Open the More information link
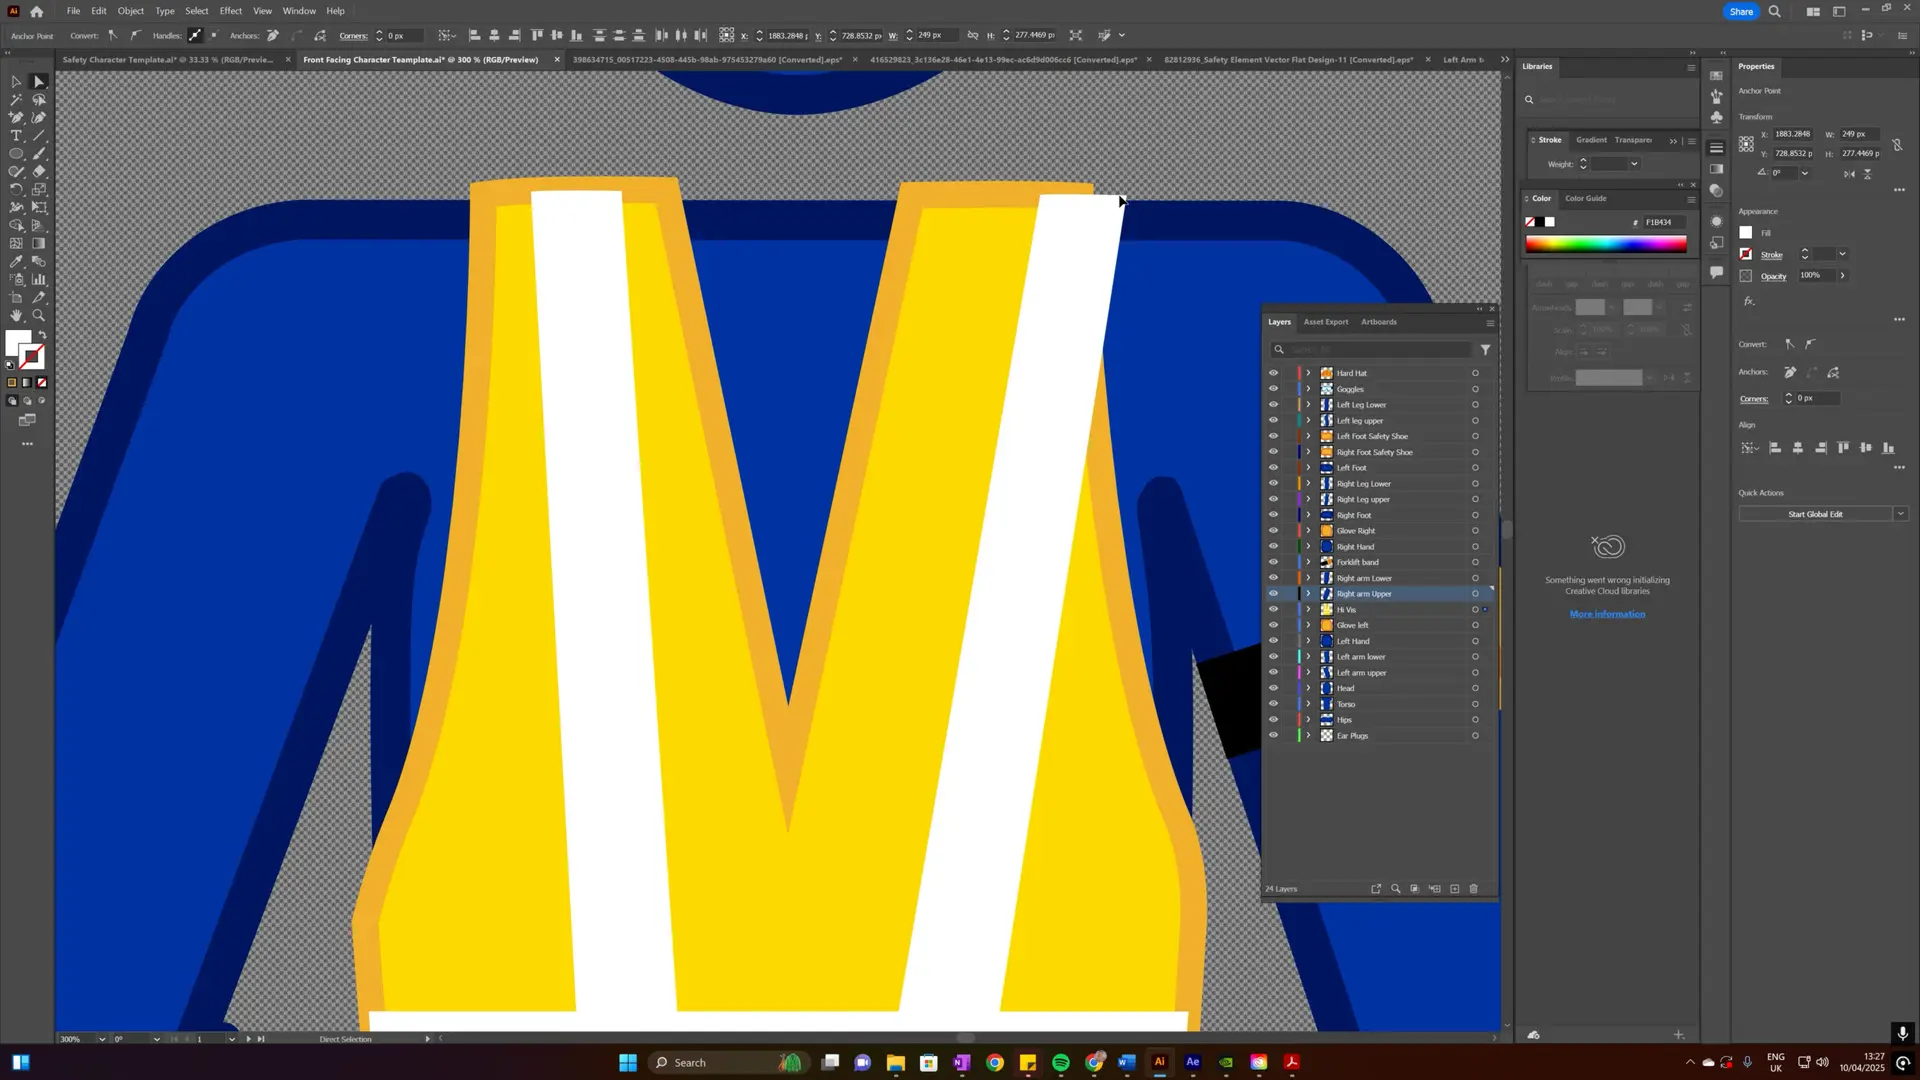Image resolution: width=1920 pixels, height=1080 pixels. (1606, 614)
